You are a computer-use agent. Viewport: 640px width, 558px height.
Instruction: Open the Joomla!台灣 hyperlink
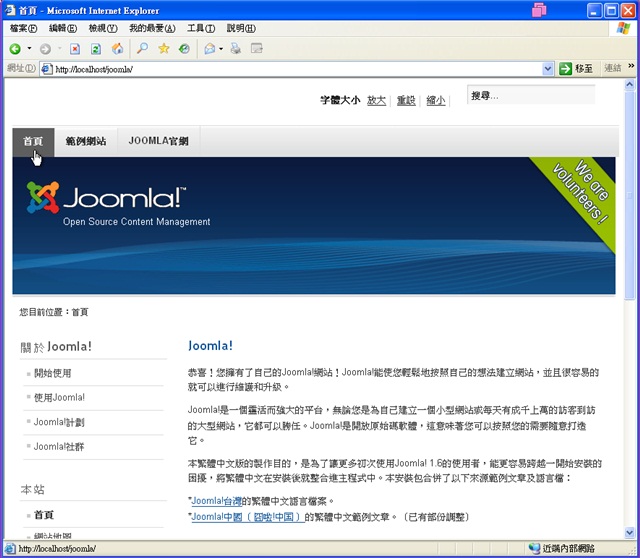click(216, 501)
